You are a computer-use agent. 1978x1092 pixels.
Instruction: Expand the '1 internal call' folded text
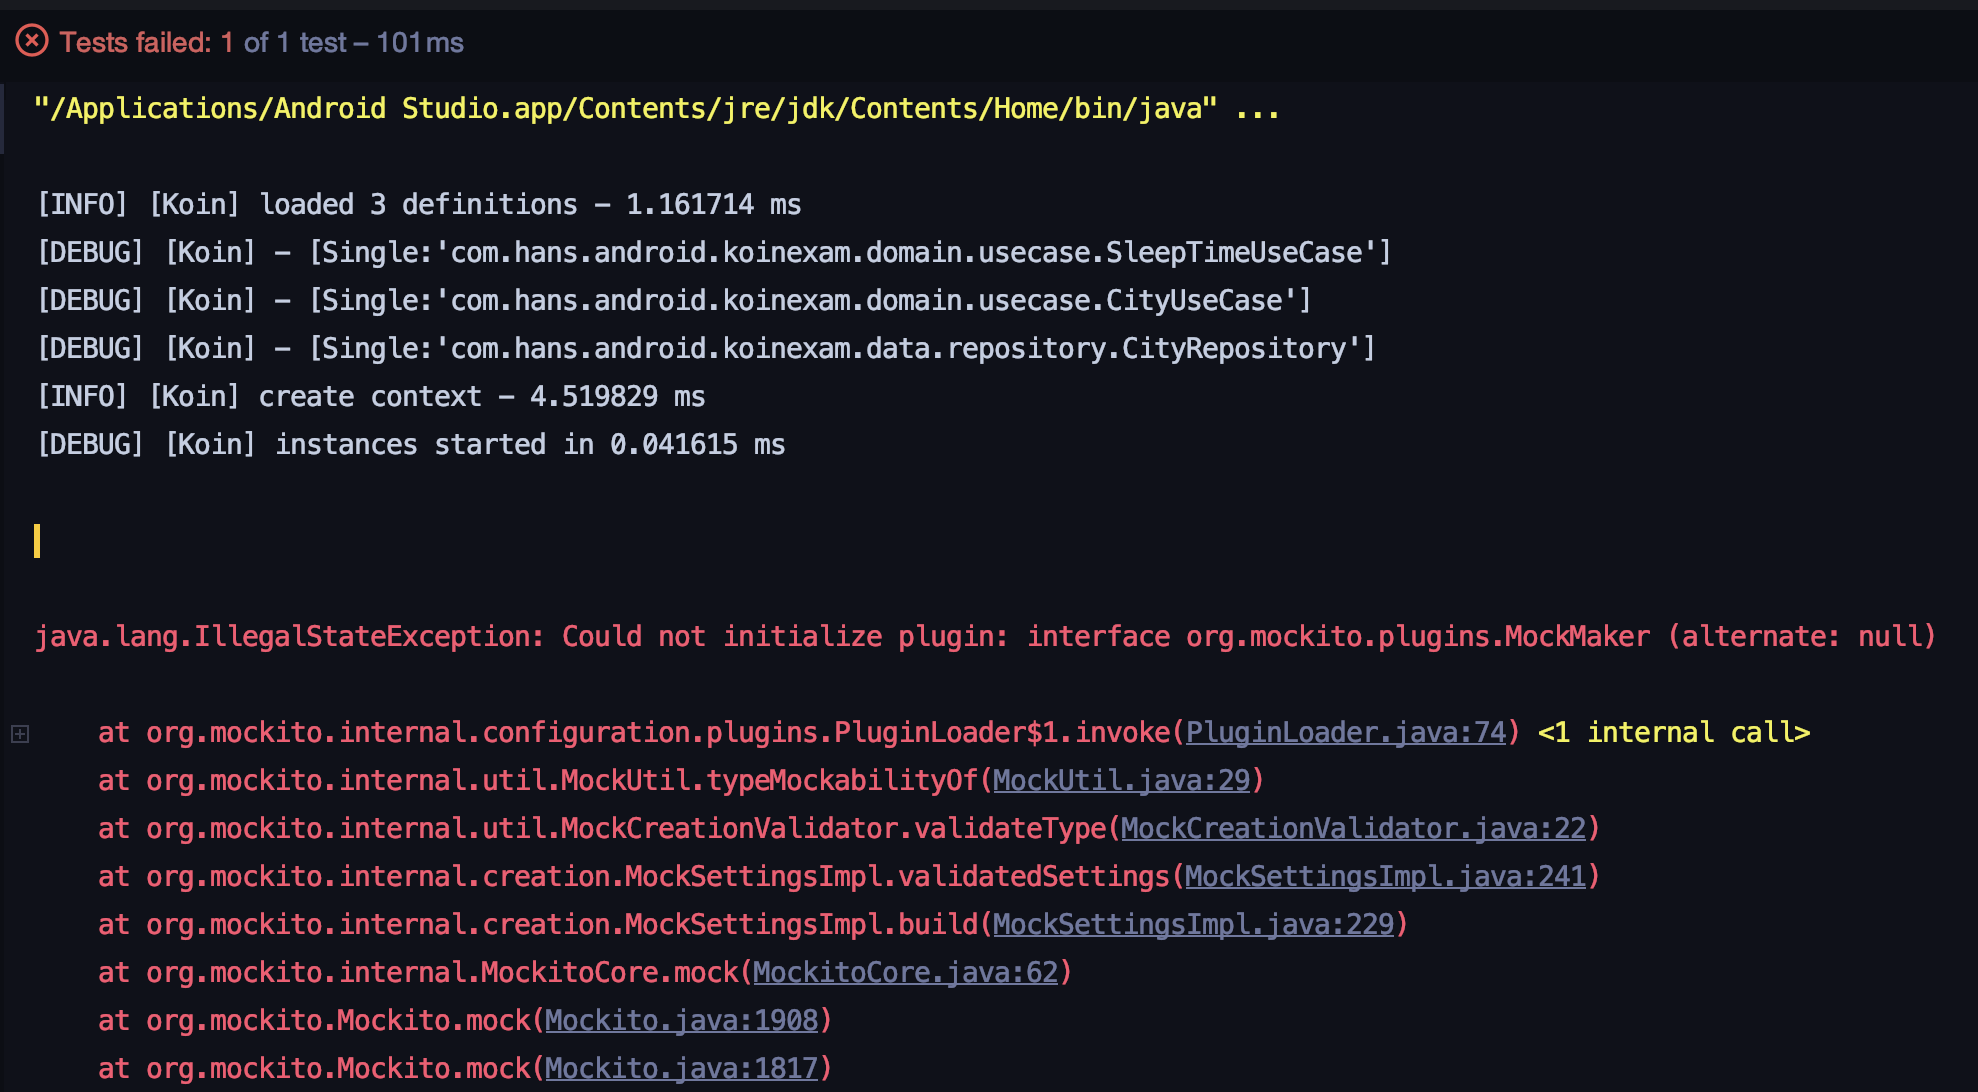pyautogui.click(x=1673, y=733)
